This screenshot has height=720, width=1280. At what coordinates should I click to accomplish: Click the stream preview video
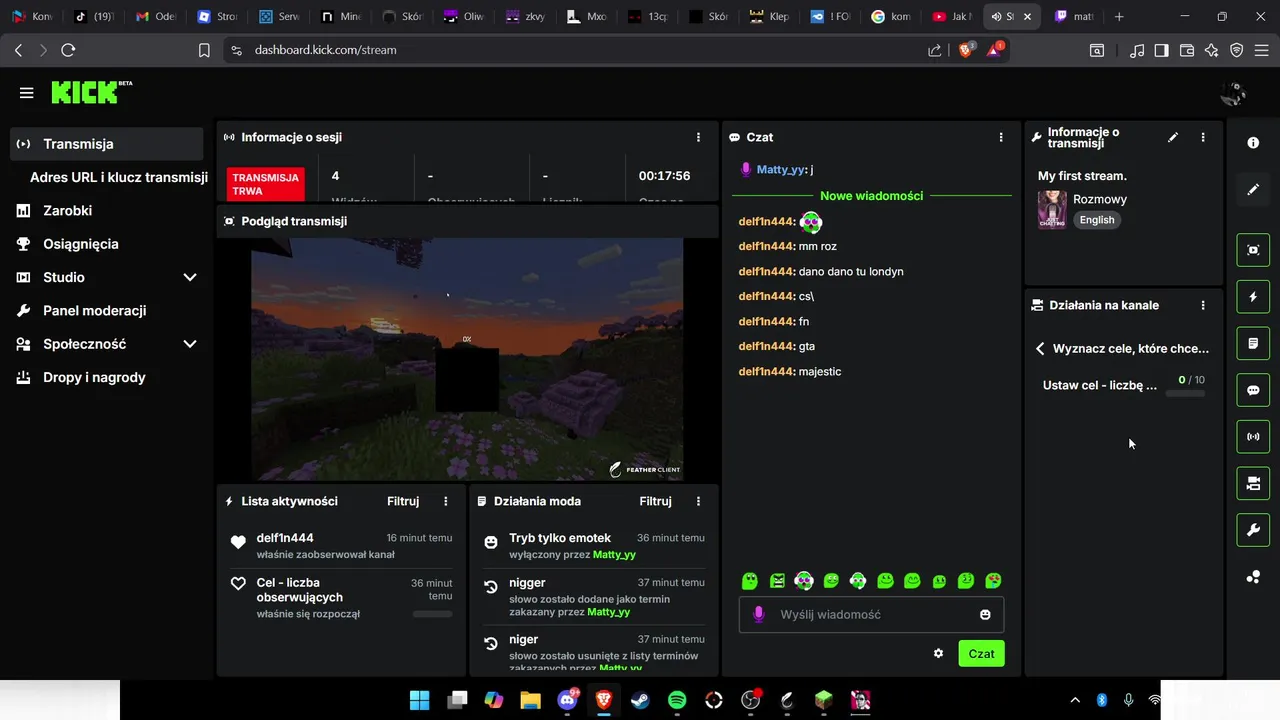click(x=467, y=359)
